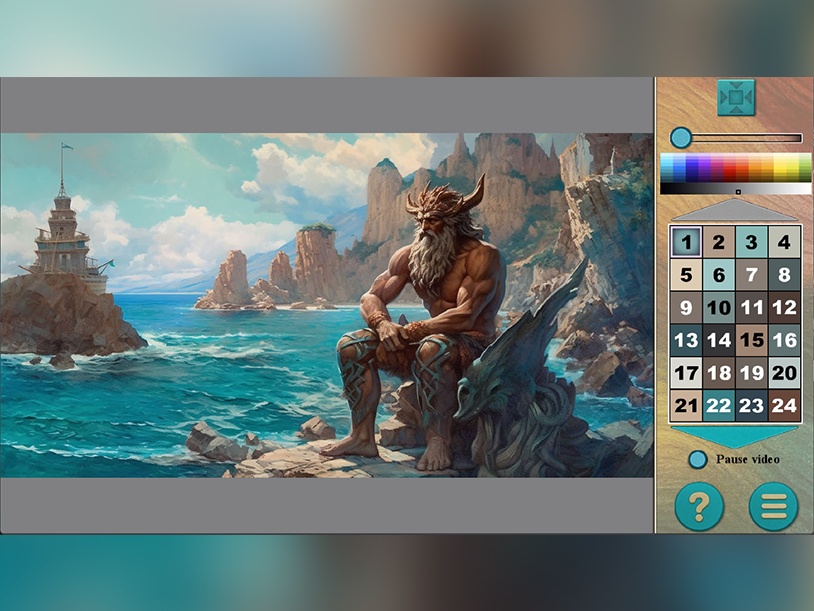Pick color swatch number 3
This screenshot has height=611, width=814.
[752, 242]
